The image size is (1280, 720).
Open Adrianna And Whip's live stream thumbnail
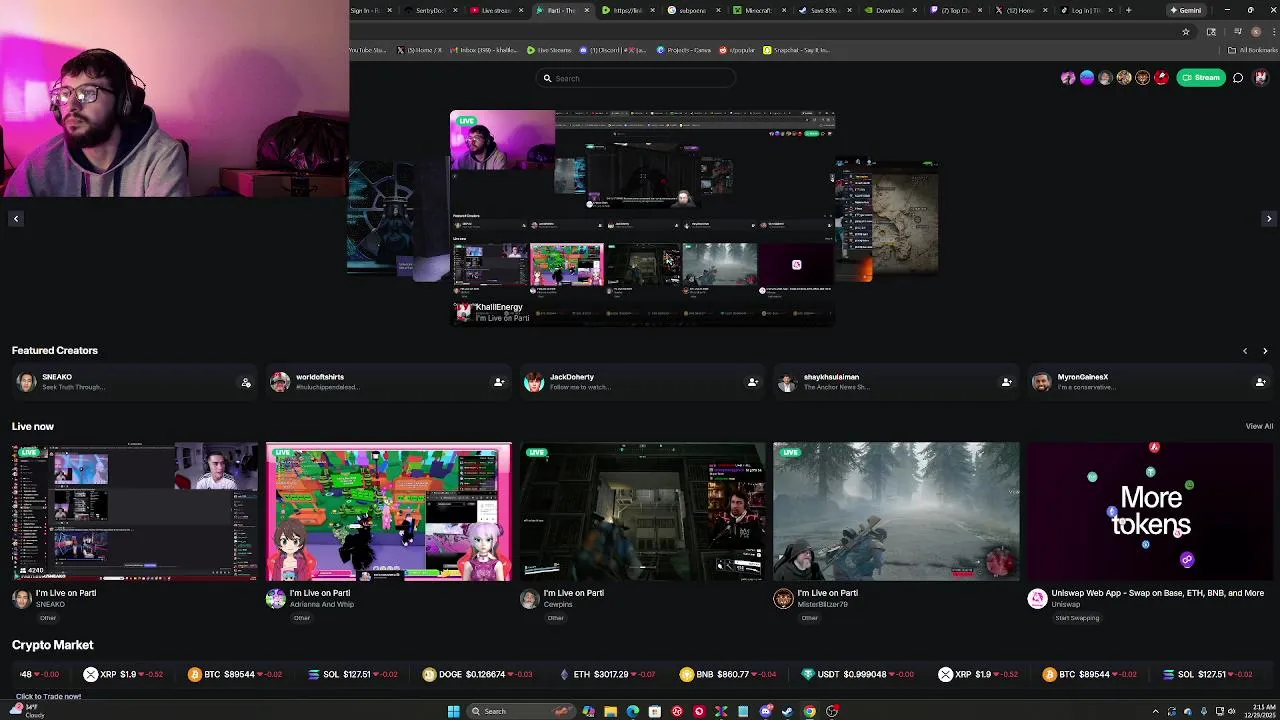pyautogui.click(x=389, y=511)
